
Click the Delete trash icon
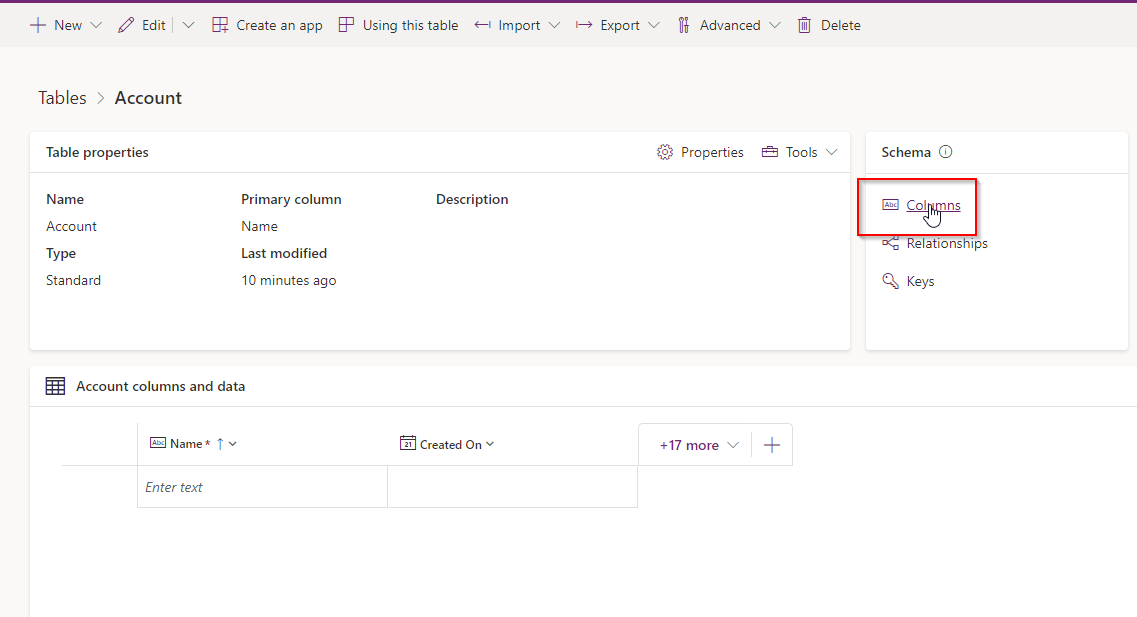[x=804, y=25]
